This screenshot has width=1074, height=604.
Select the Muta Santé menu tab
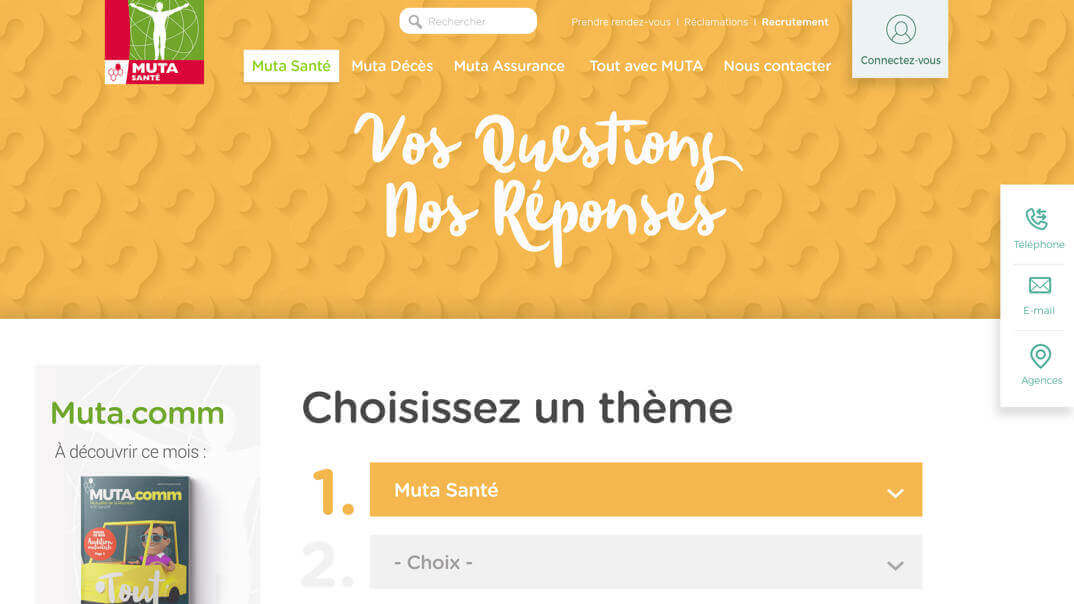(x=291, y=66)
